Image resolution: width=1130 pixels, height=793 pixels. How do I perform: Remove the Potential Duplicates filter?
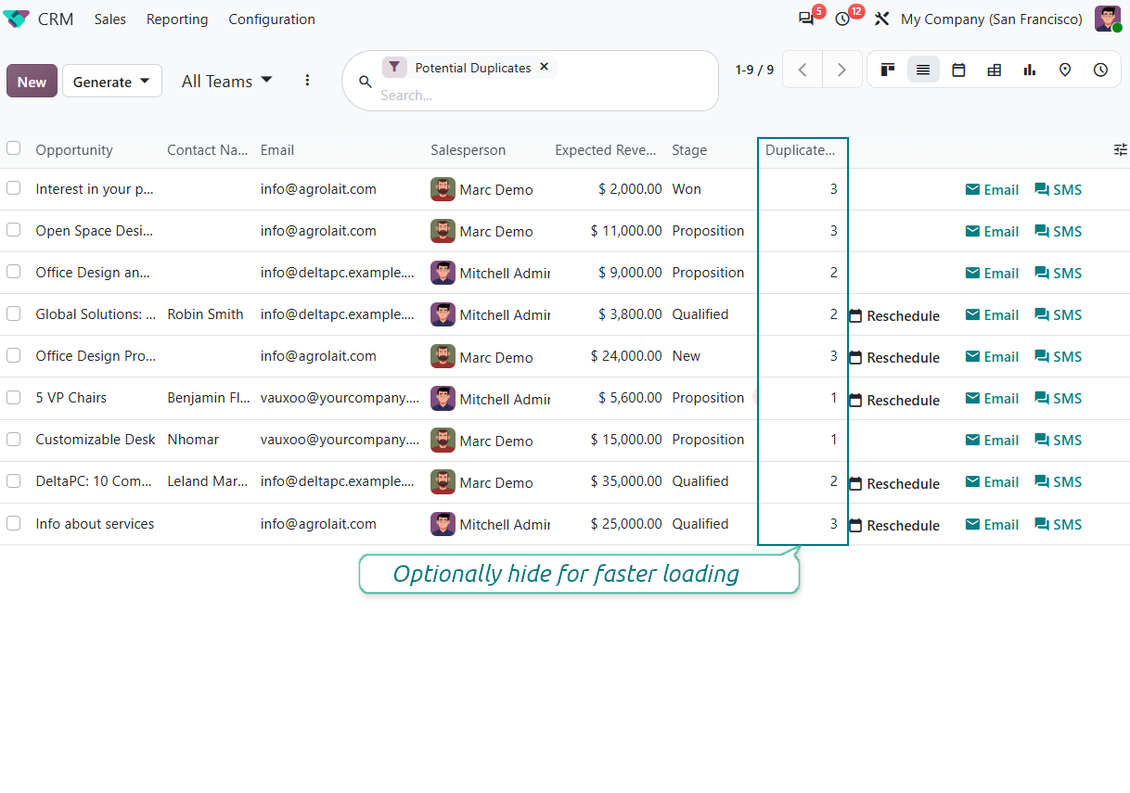tap(544, 66)
